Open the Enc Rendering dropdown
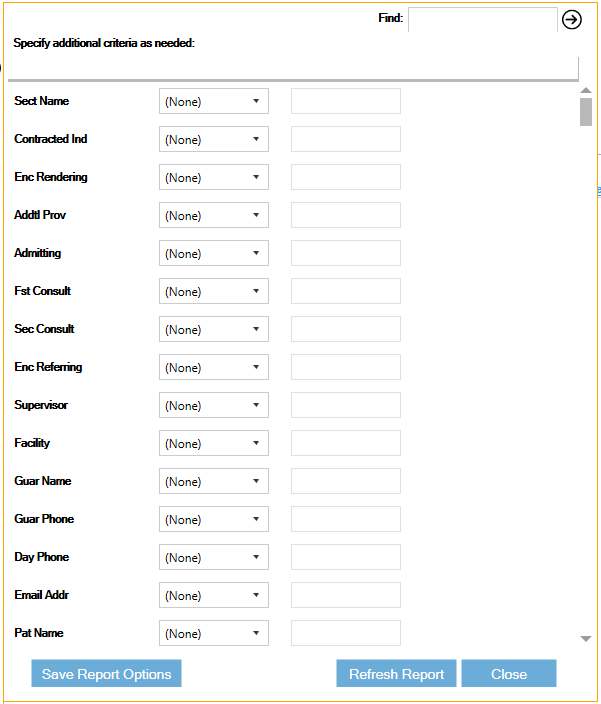Image resolution: width=601 pixels, height=704 pixels. (x=214, y=177)
